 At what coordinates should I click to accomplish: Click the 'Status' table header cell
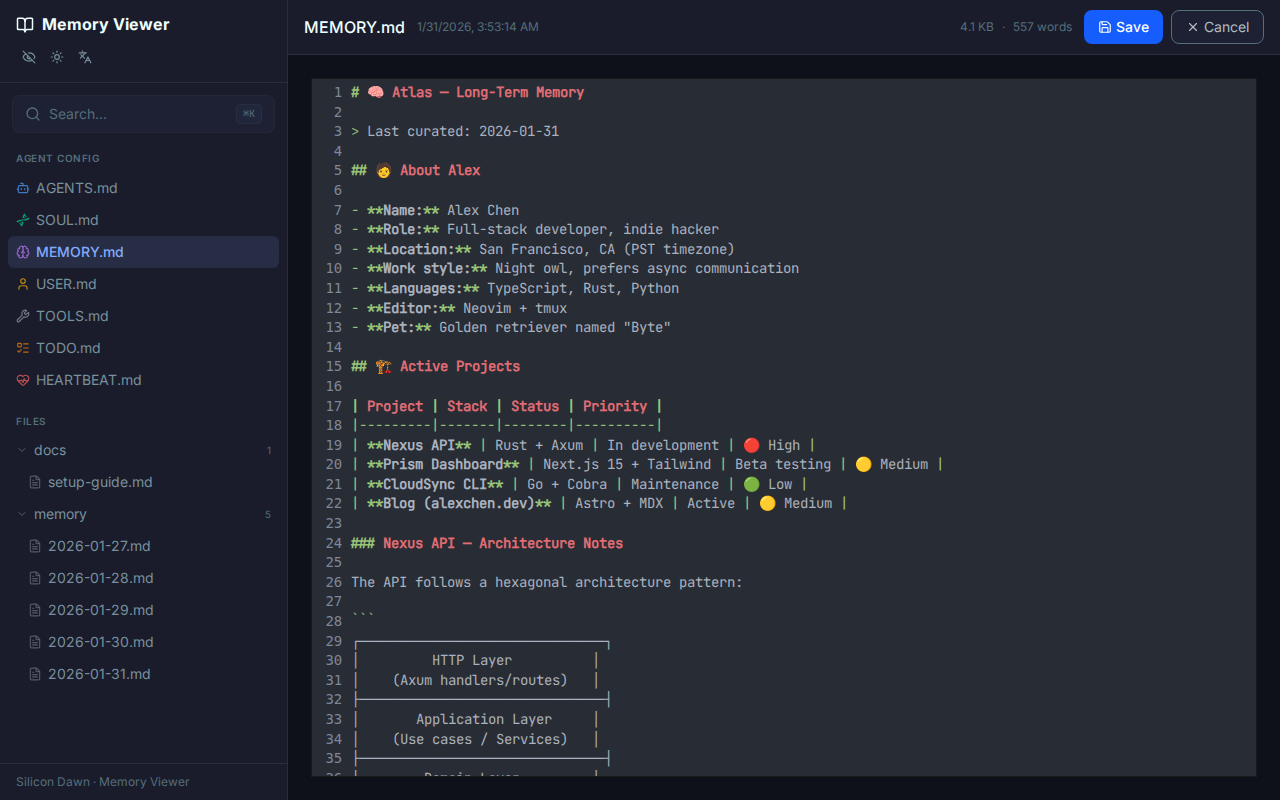(535, 406)
